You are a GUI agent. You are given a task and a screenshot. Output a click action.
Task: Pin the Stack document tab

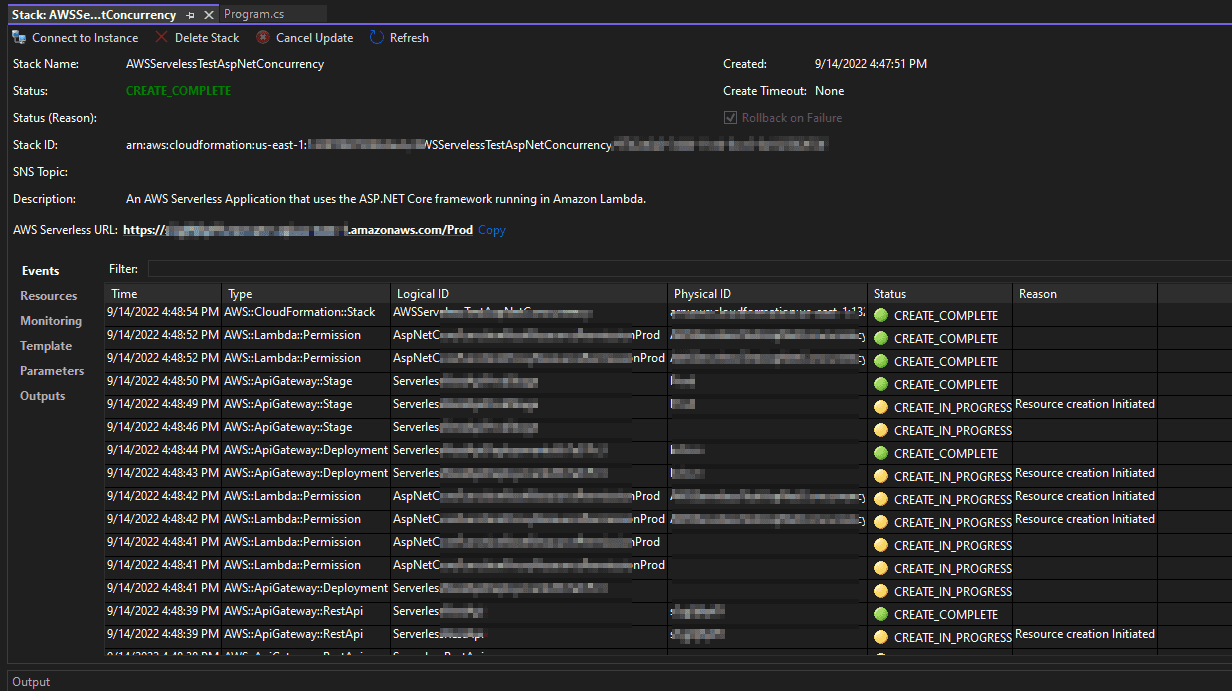pos(191,15)
